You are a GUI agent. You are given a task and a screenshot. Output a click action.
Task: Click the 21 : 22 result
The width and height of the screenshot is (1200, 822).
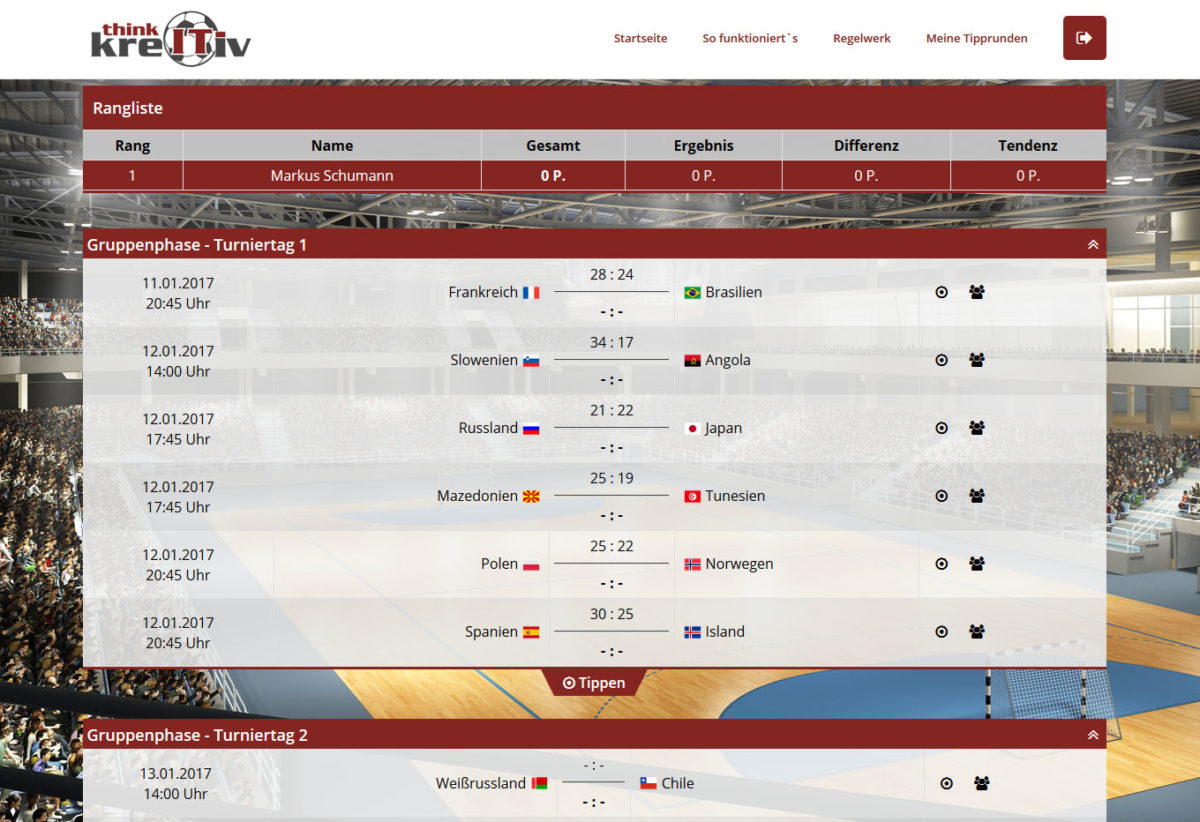612,410
